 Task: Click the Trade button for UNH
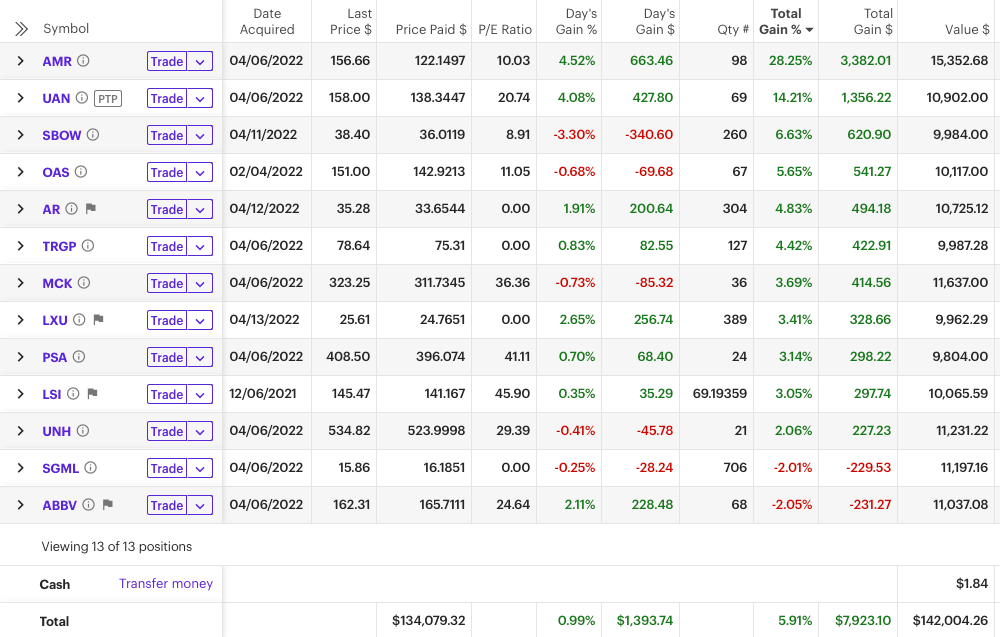click(x=167, y=431)
